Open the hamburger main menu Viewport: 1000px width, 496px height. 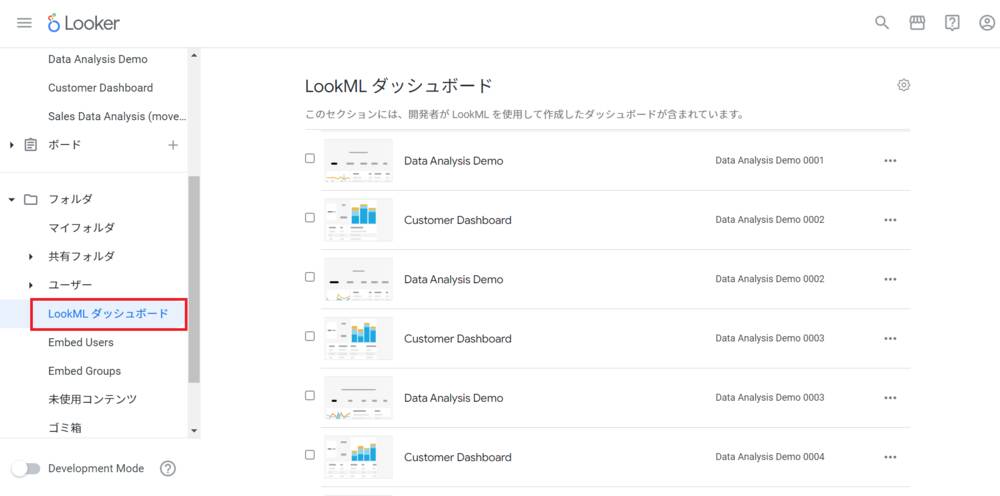24,23
